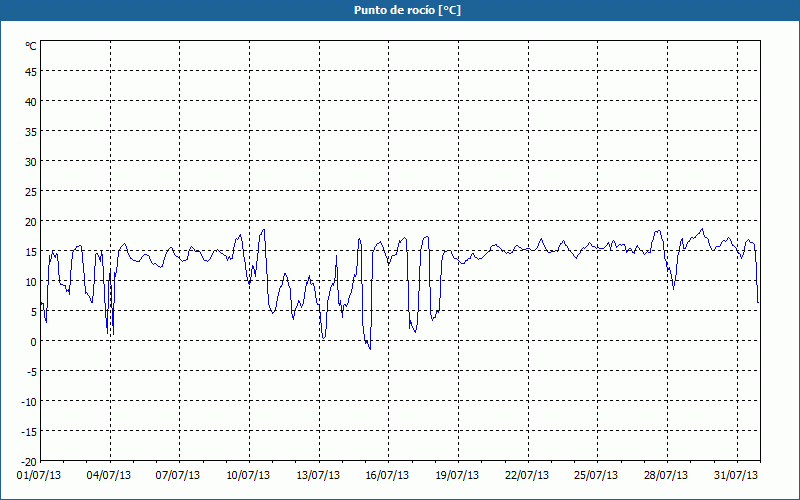The width and height of the screenshot is (800, 500).
Task: Select the 04/07/13 date label
Action: tap(109, 476)
